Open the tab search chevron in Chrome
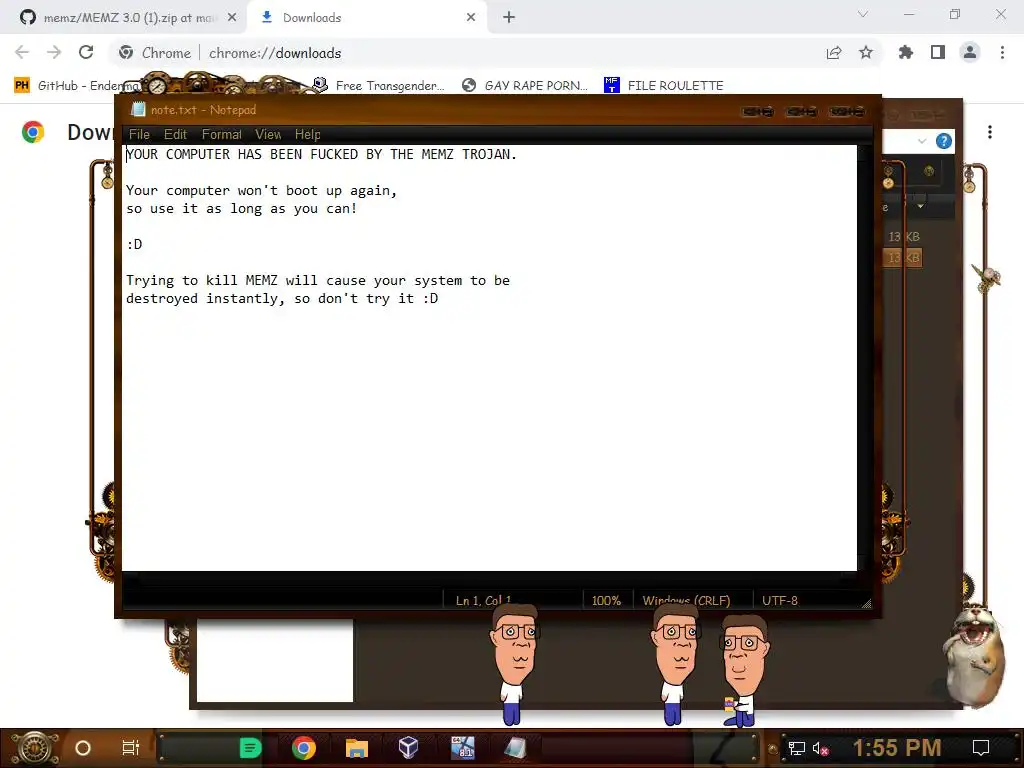The height and width of the screenshot is (768, 1024). (863, 14)
